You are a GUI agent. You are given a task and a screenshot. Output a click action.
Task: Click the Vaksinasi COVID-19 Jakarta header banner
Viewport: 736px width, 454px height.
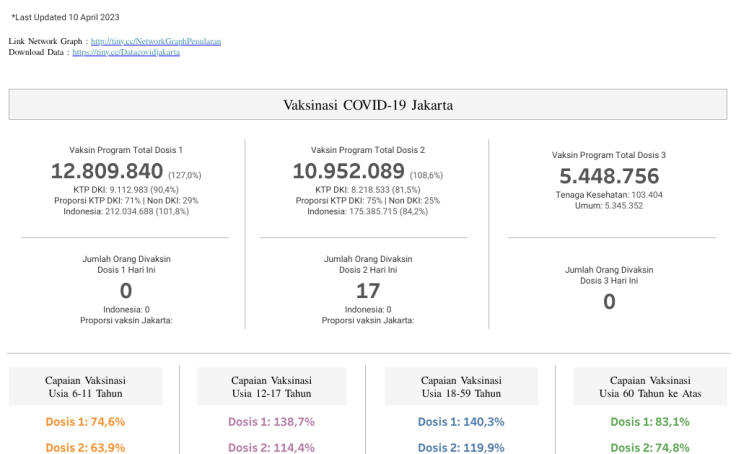coord(368,105)
